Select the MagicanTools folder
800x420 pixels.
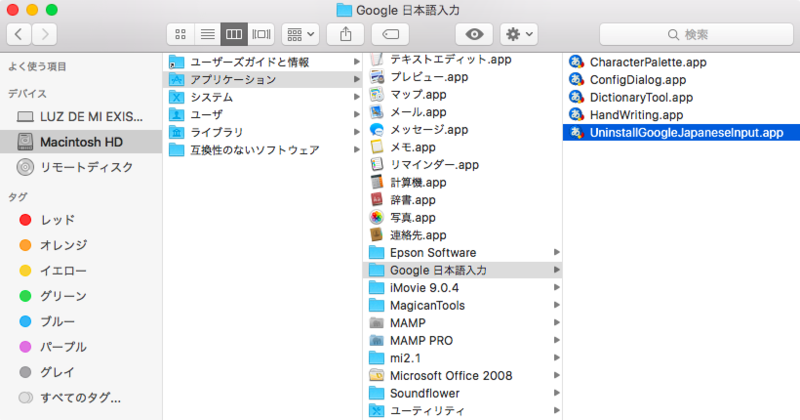(x=462, y=305)
